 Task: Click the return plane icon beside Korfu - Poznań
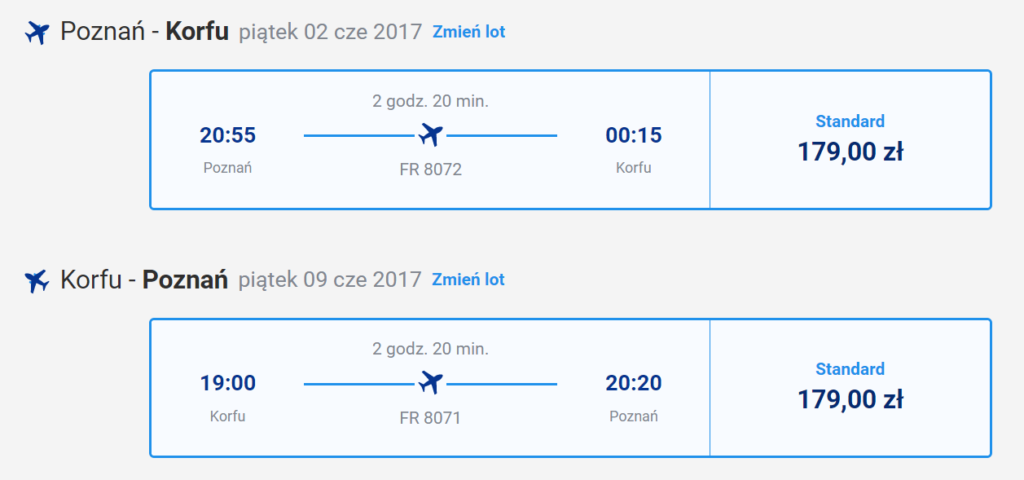tap(37, 281)
